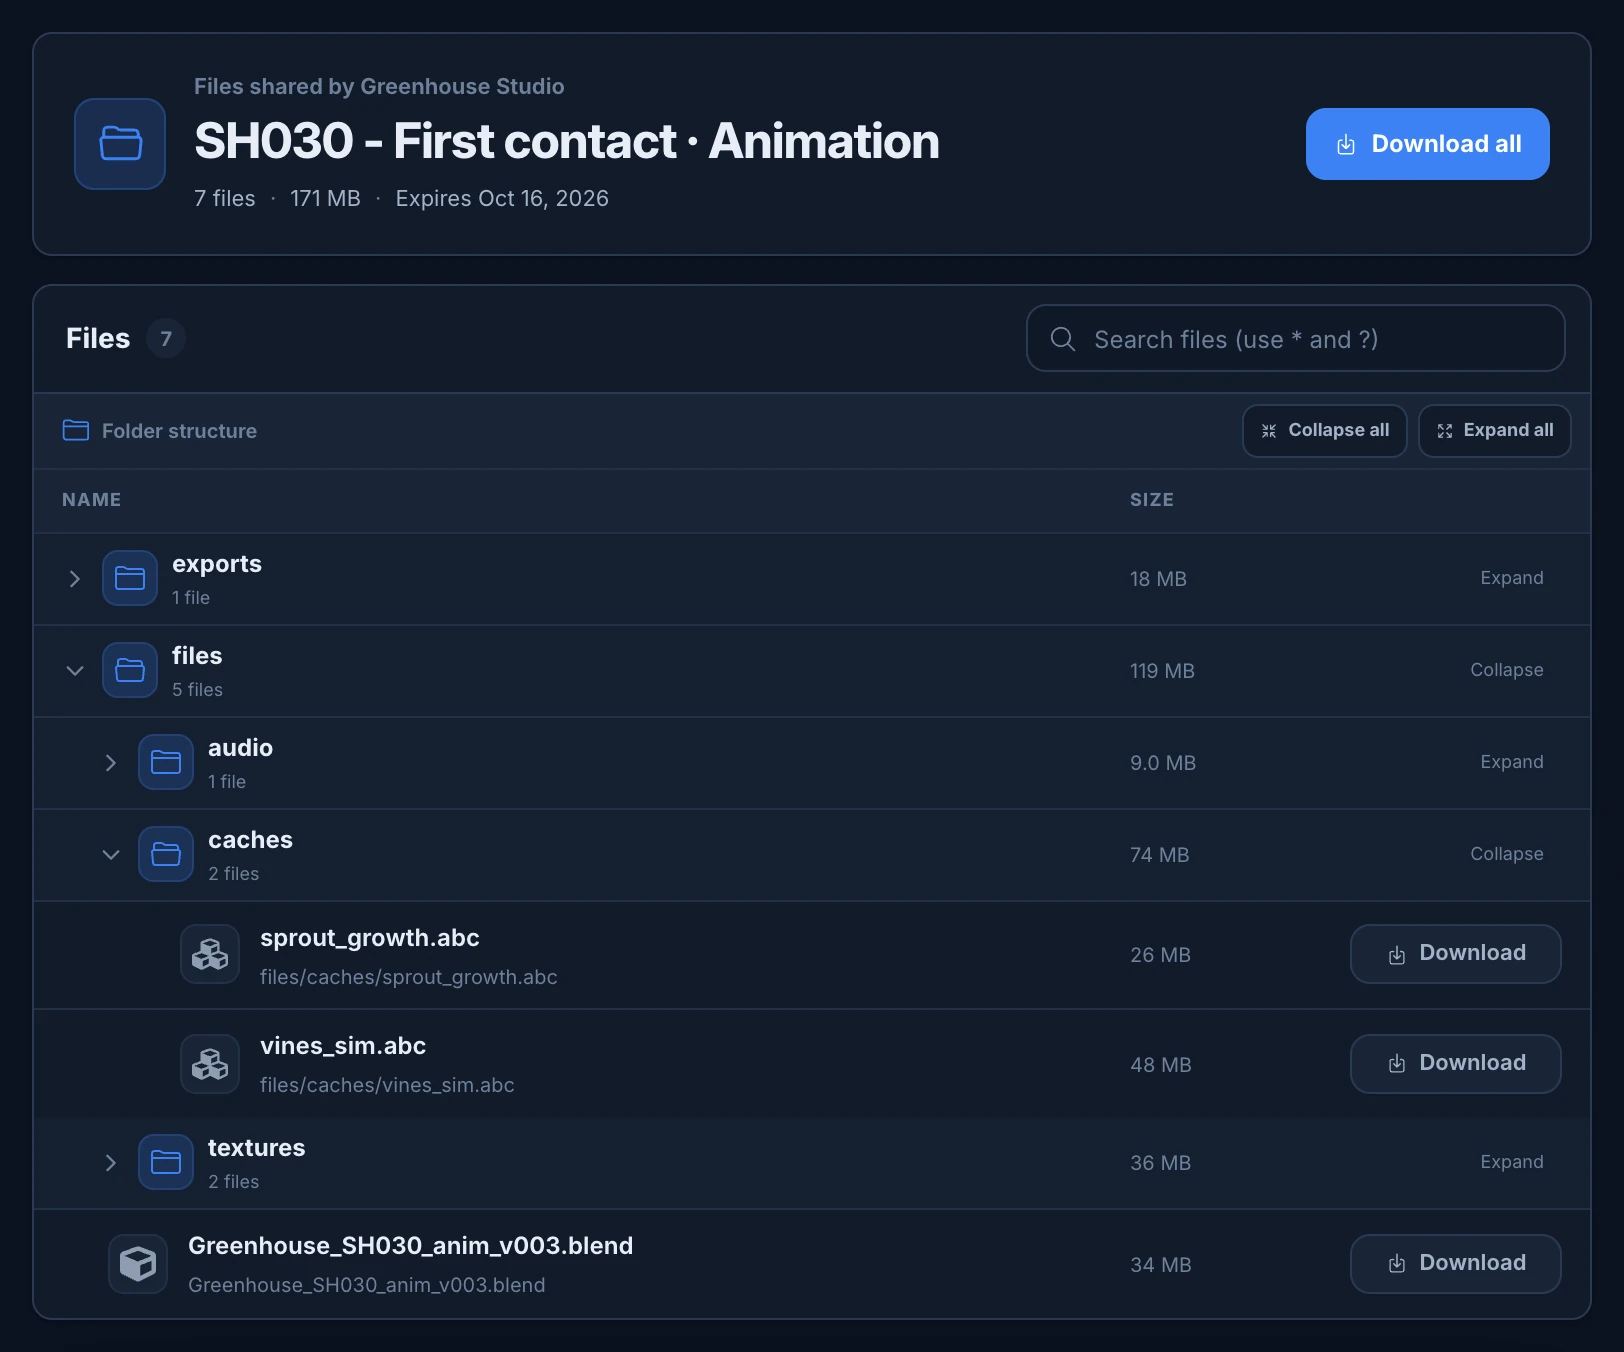Click the large folder icon beside the title
Image resolution: width=1624 pixels, height=1352 pixels.
tap(120, 144)
